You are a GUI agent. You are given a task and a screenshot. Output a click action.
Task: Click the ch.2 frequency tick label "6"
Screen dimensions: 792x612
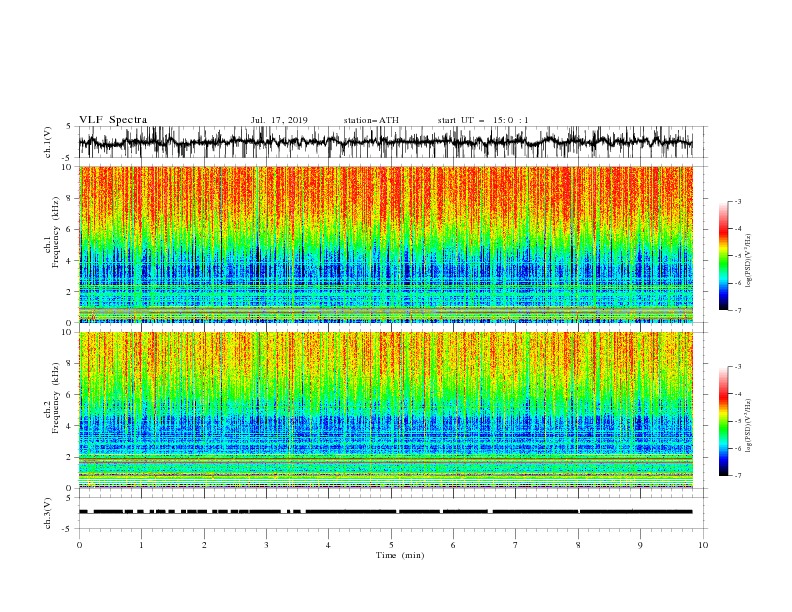pos(69,394)
